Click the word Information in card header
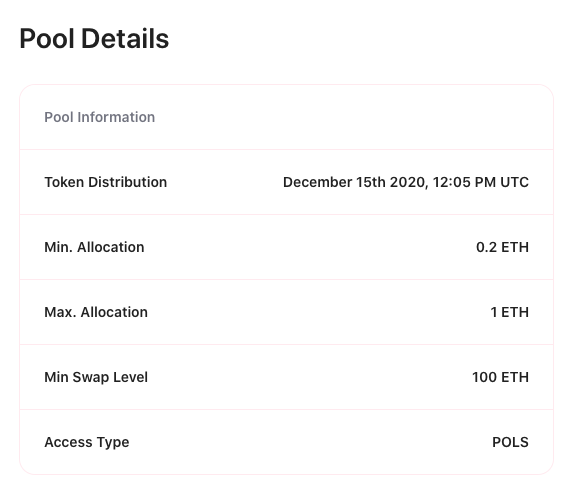This screenshot has height=495, width=574. point(116,117)
